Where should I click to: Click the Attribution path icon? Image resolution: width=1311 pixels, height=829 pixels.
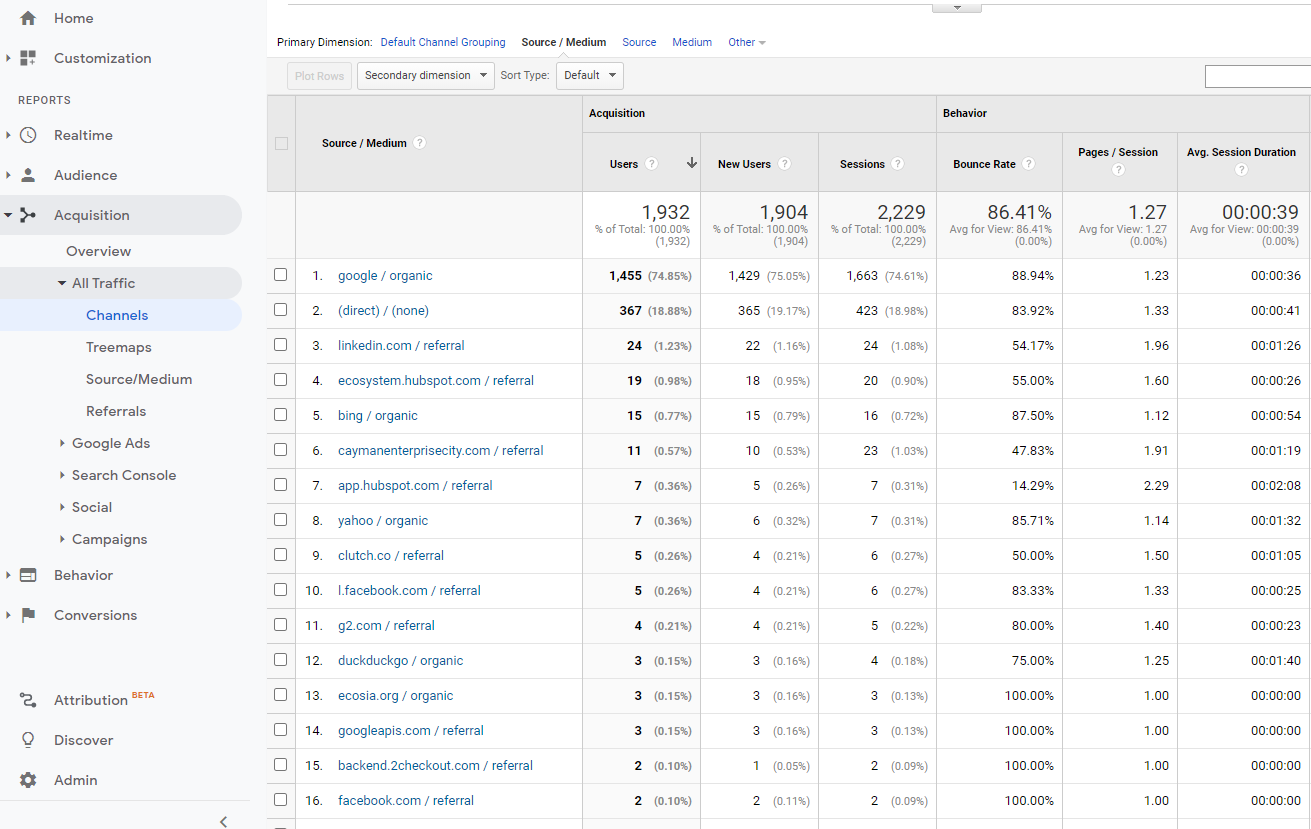pos(28,700)
